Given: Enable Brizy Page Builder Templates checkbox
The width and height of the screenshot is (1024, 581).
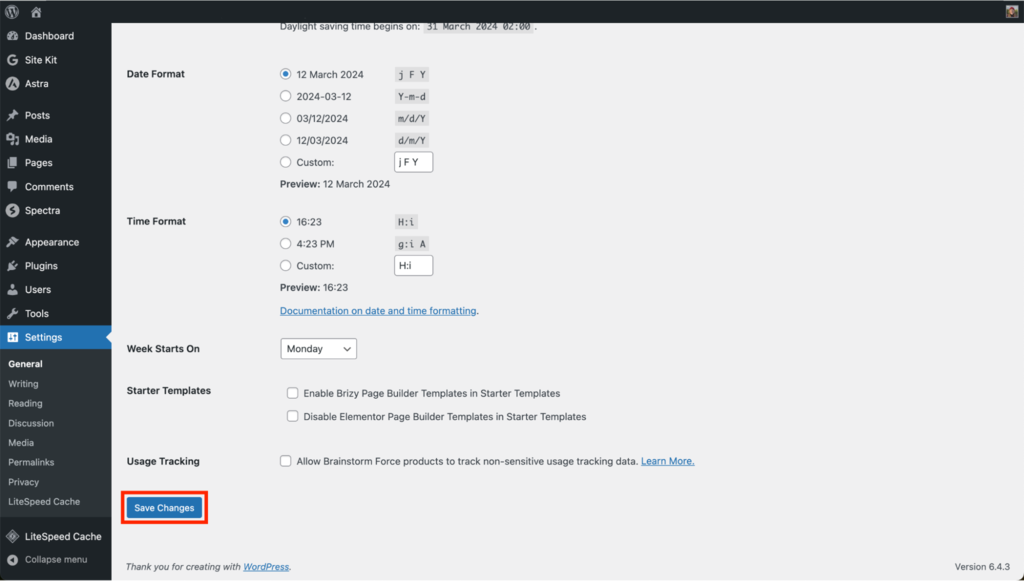Looking at the screenshot, I should 292,393.
